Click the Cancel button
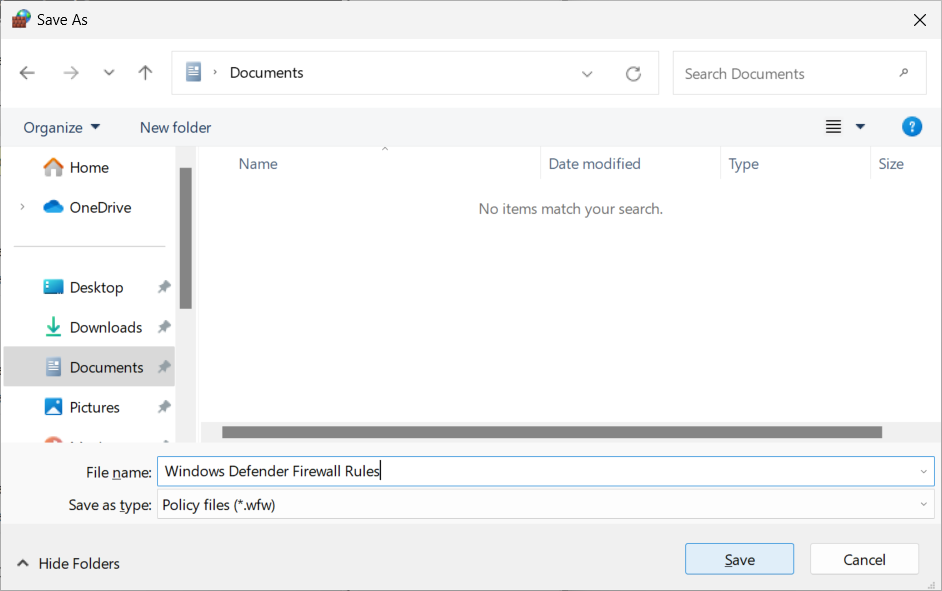The image size is (942, 591). click(864, 559)
